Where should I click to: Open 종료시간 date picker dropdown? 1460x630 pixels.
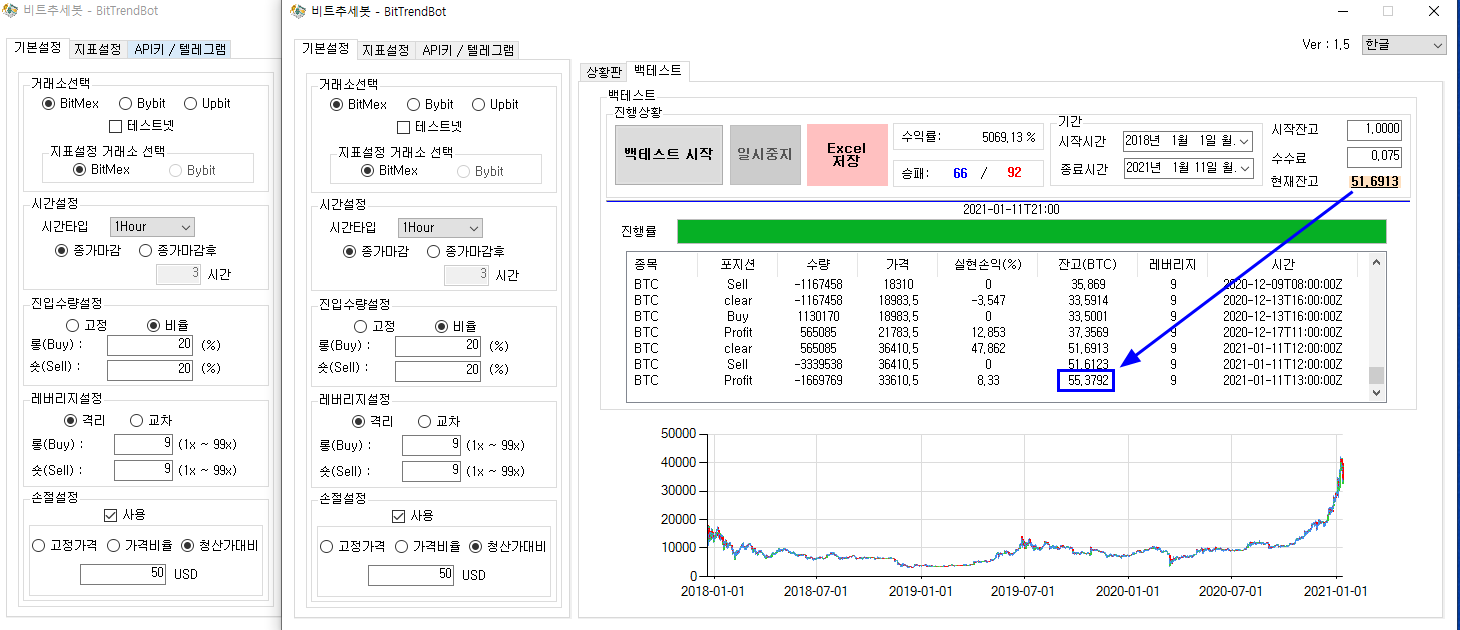(x=1244, y=169)
